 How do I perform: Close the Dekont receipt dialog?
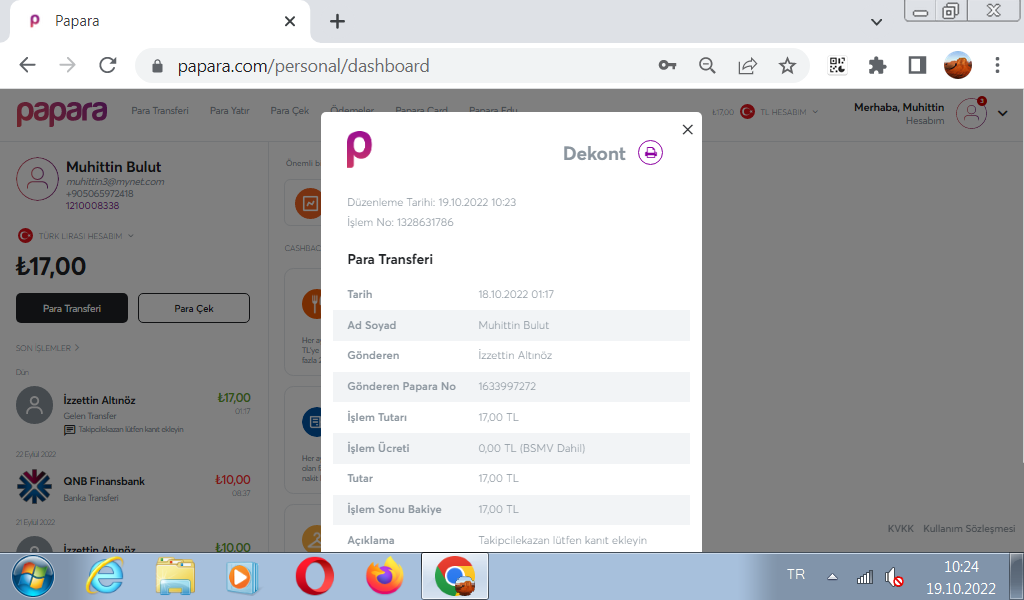687,129
